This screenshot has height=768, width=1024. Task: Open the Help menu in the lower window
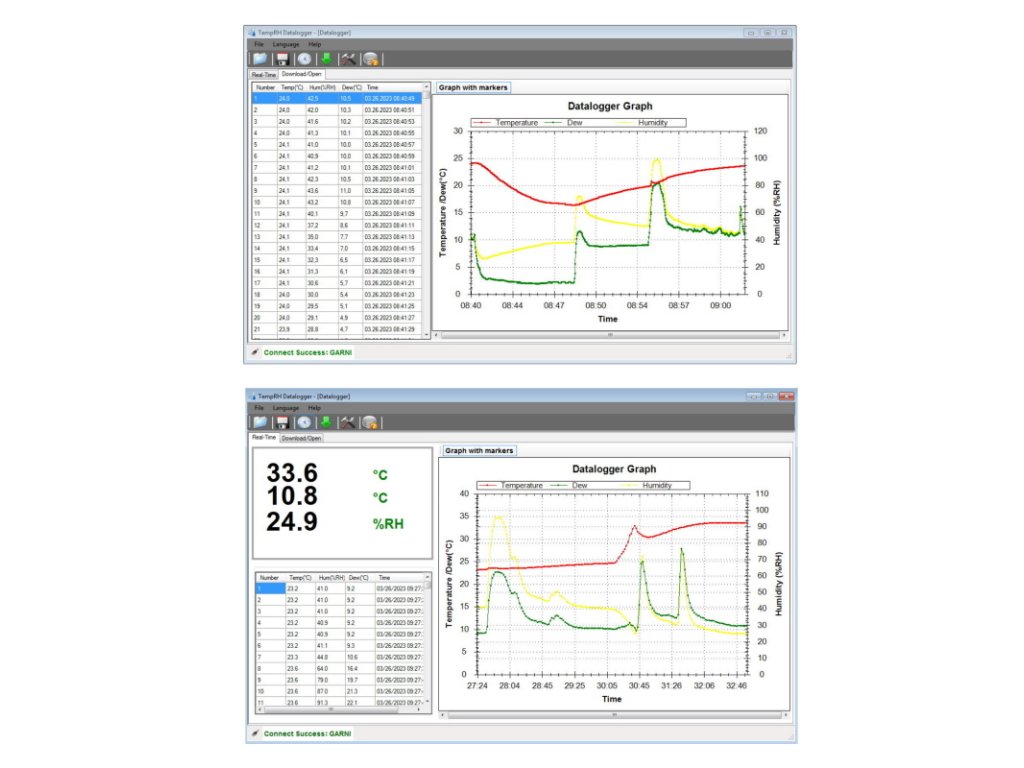pos(314,408)
